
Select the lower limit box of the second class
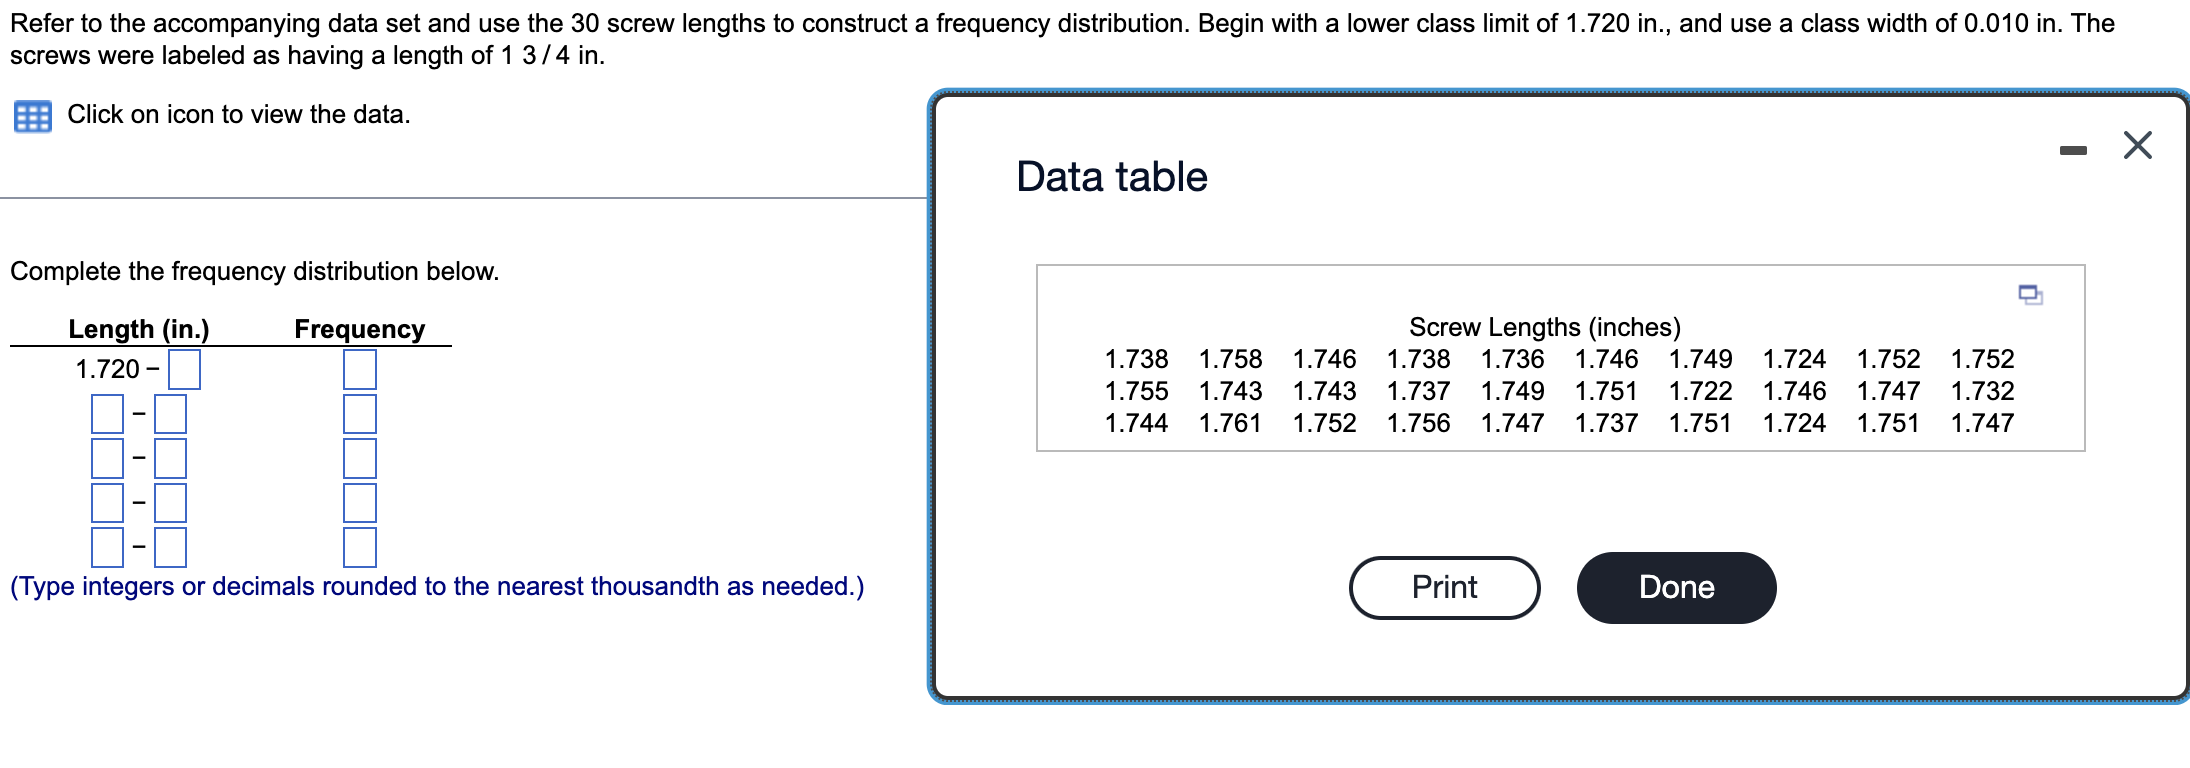(107, 412)
